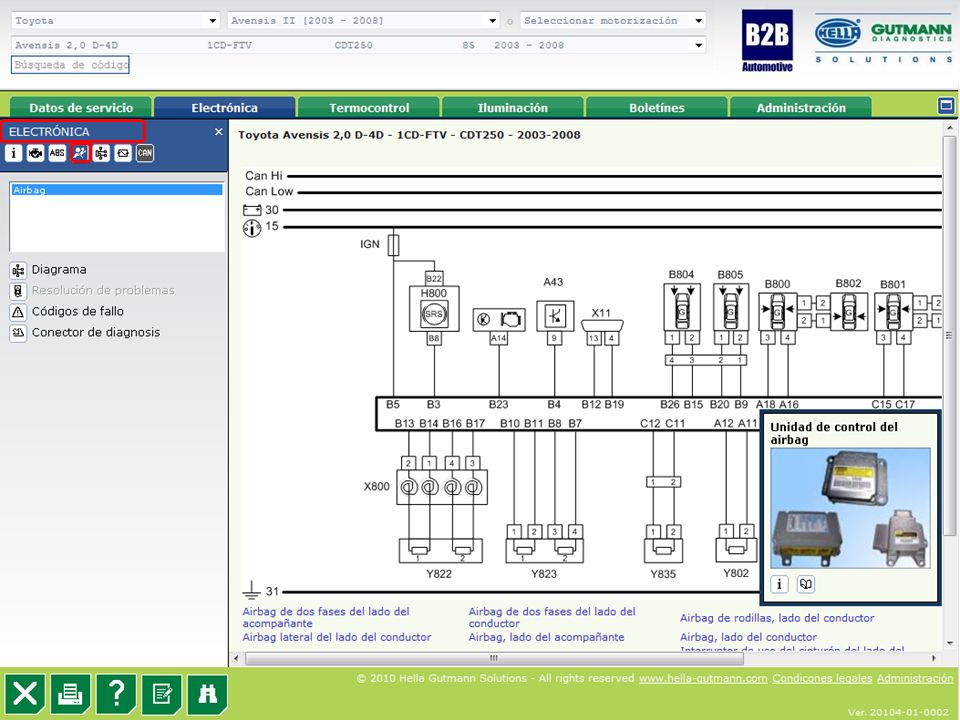Open the binoculars search button
The image size is (960, 720).
pyautogui.click(x=208, y=694)
